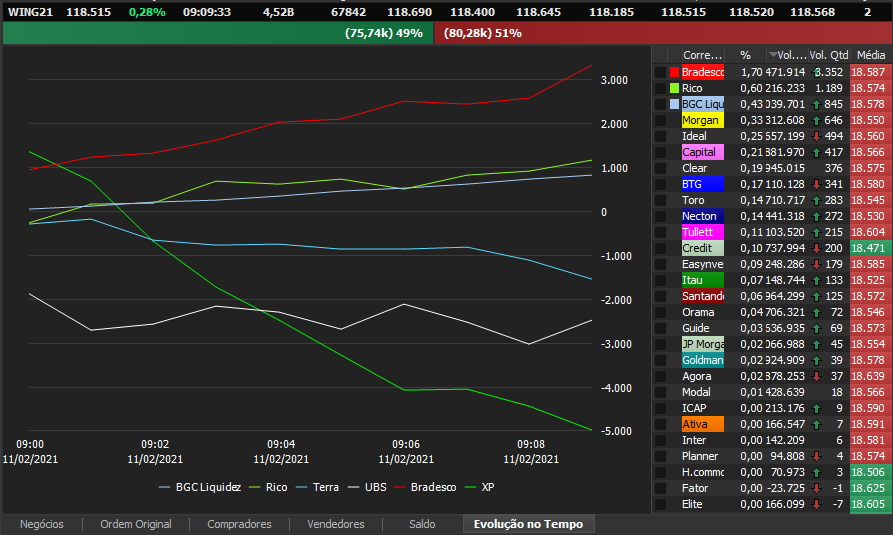Image resolution: width=893 pixels, height=535 pixels.
Task: Open the Negócios tab
Action: click(x=42, y=524)
